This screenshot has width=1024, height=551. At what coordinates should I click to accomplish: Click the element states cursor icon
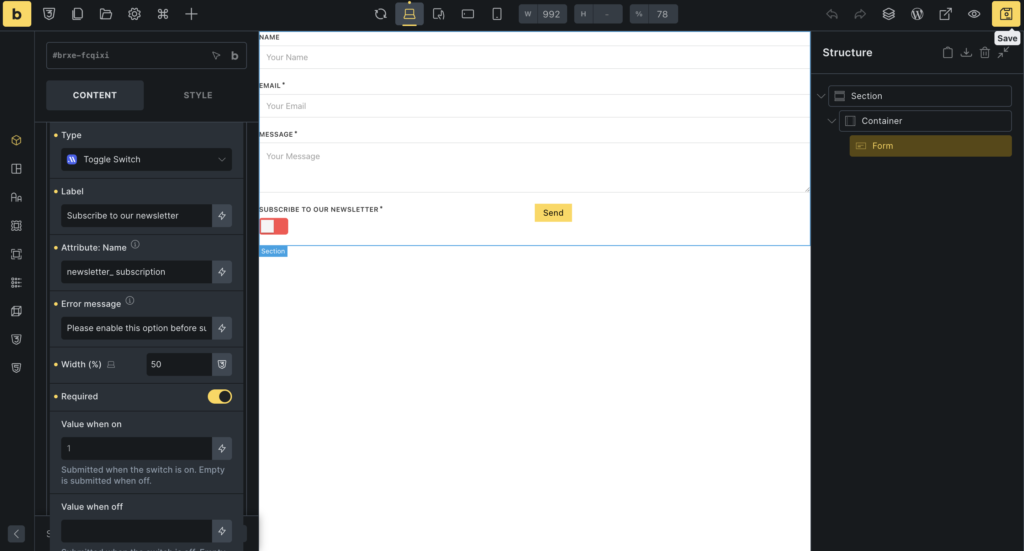216,55
